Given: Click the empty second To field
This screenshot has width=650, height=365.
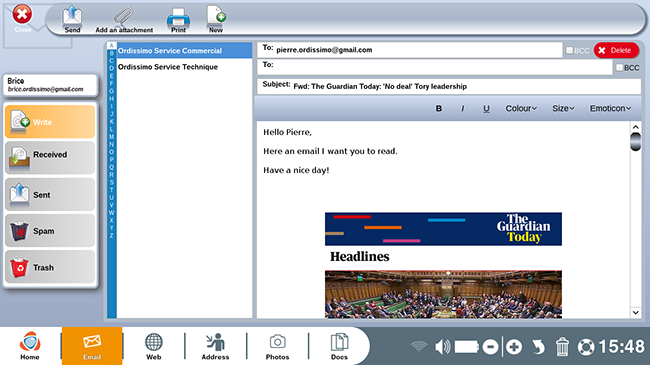Looking at the screenshot, I should (434, 67).
